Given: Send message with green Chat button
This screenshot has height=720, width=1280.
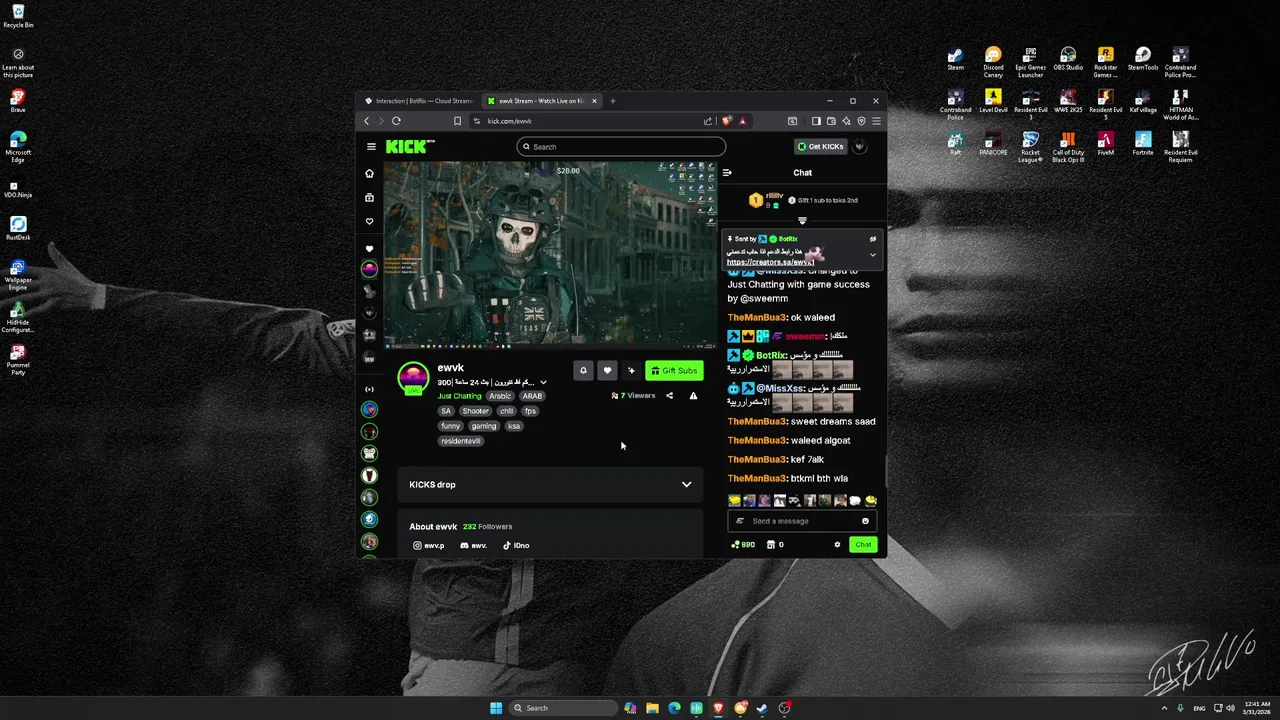Looking at the screenshot, I should (863, 545).
